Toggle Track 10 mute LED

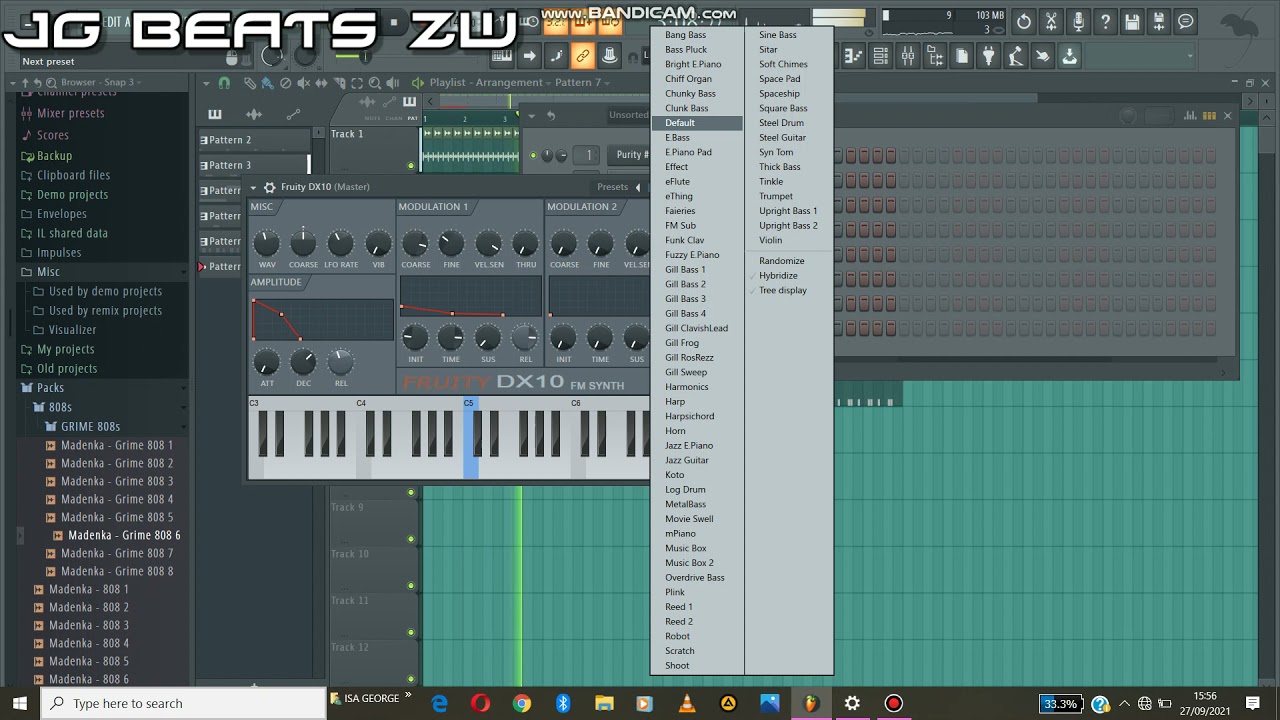tap(411, 586)
